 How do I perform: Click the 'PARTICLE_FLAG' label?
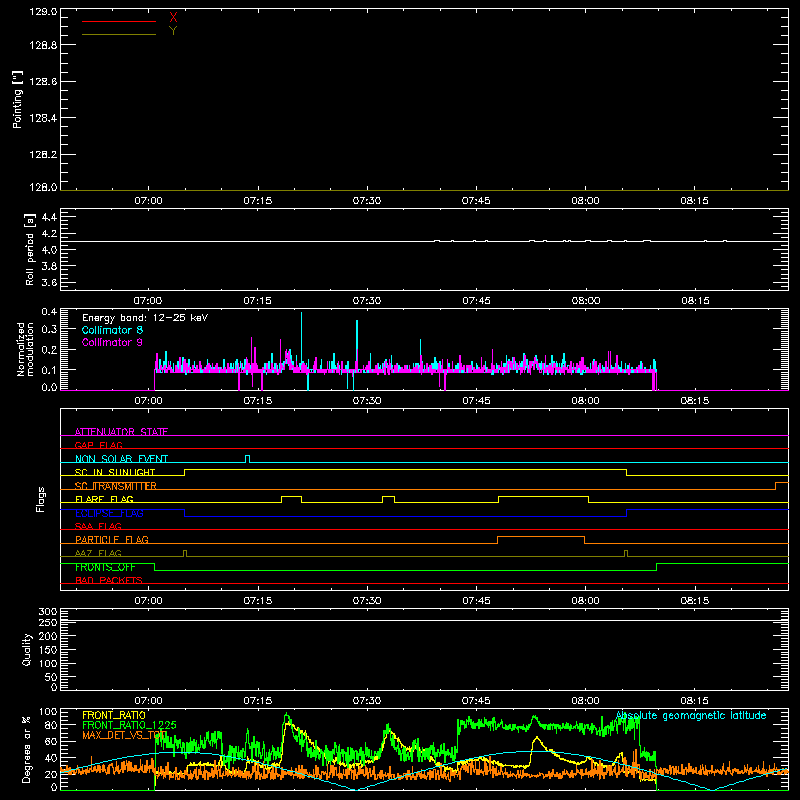click(x=112, y=539)
